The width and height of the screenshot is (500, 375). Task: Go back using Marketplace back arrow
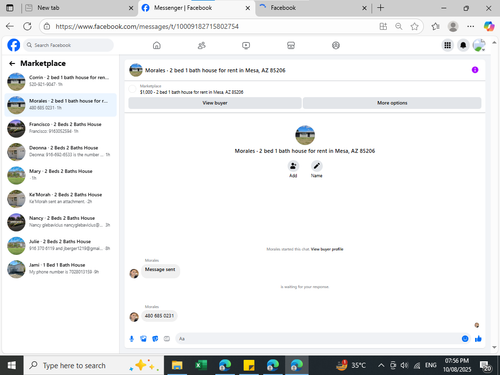12,63
